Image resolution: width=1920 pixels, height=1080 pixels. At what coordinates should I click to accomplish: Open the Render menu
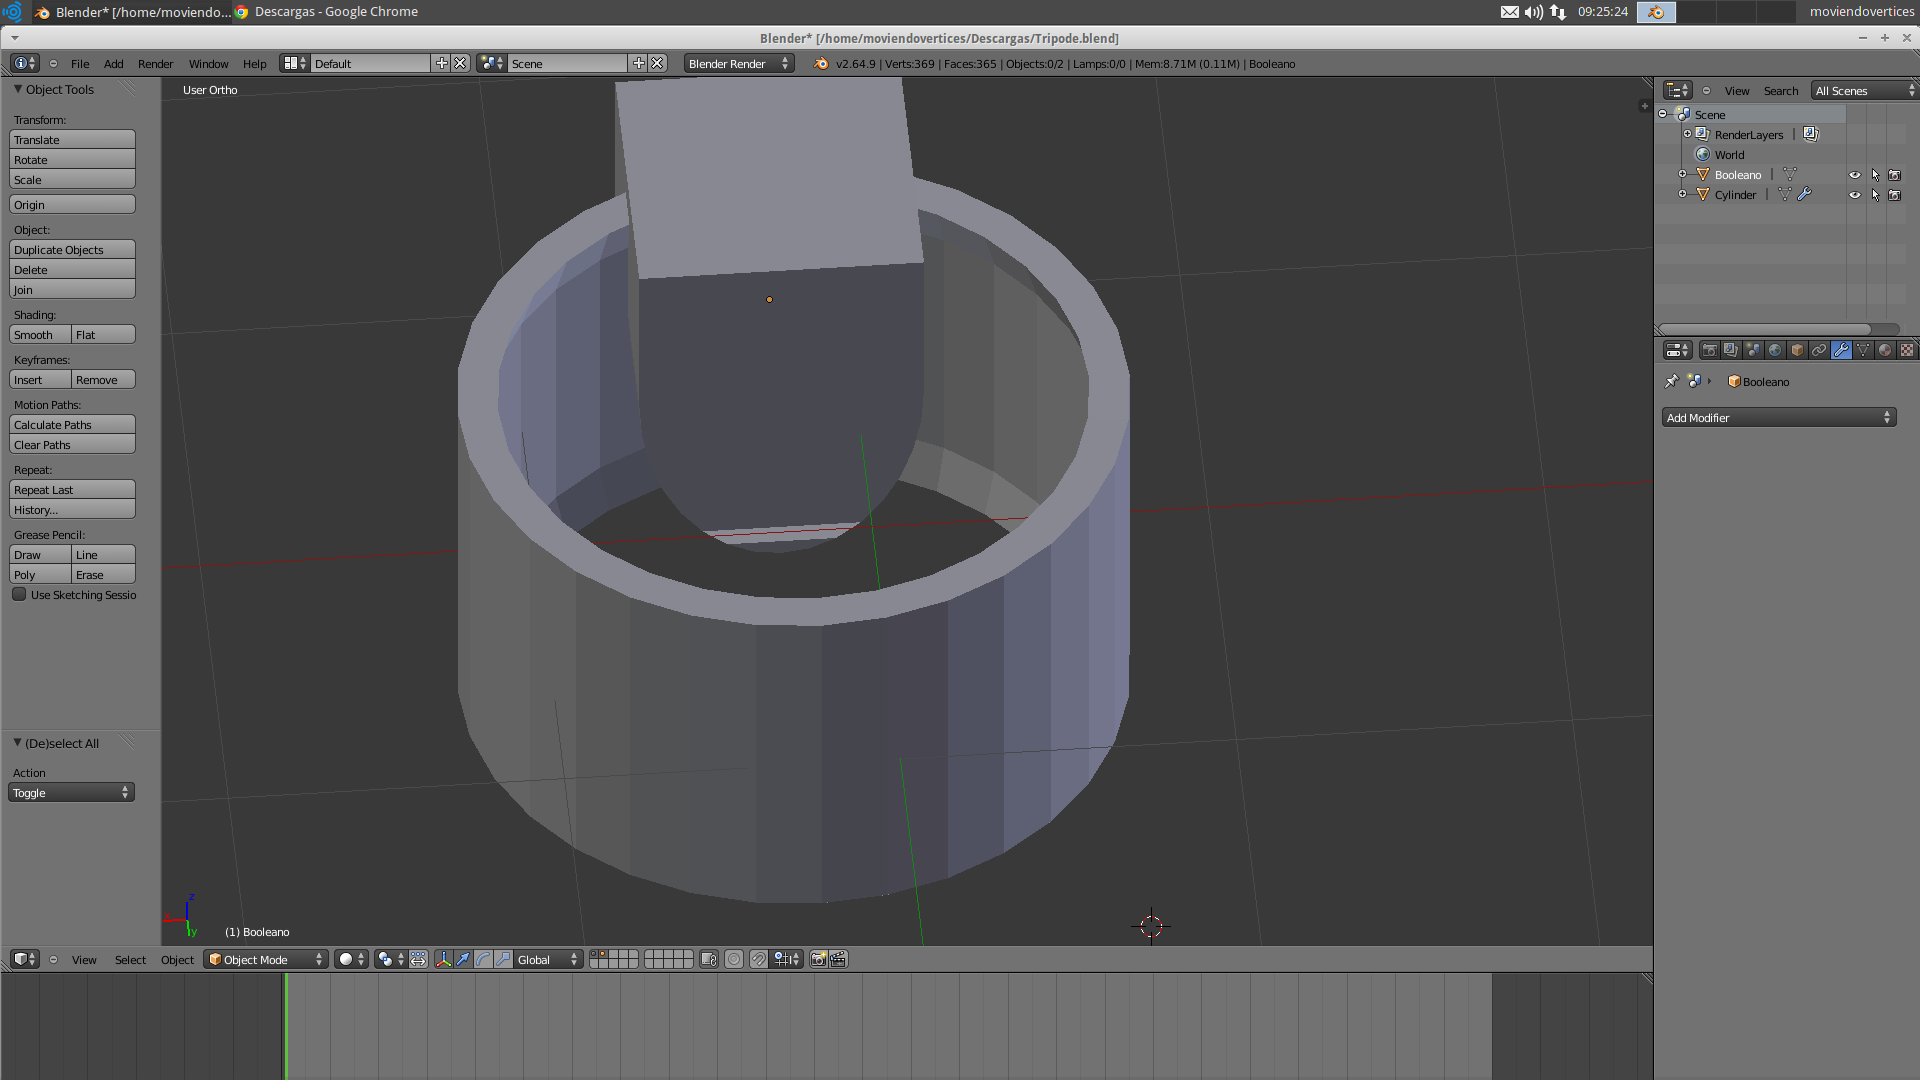coord(155,64)
